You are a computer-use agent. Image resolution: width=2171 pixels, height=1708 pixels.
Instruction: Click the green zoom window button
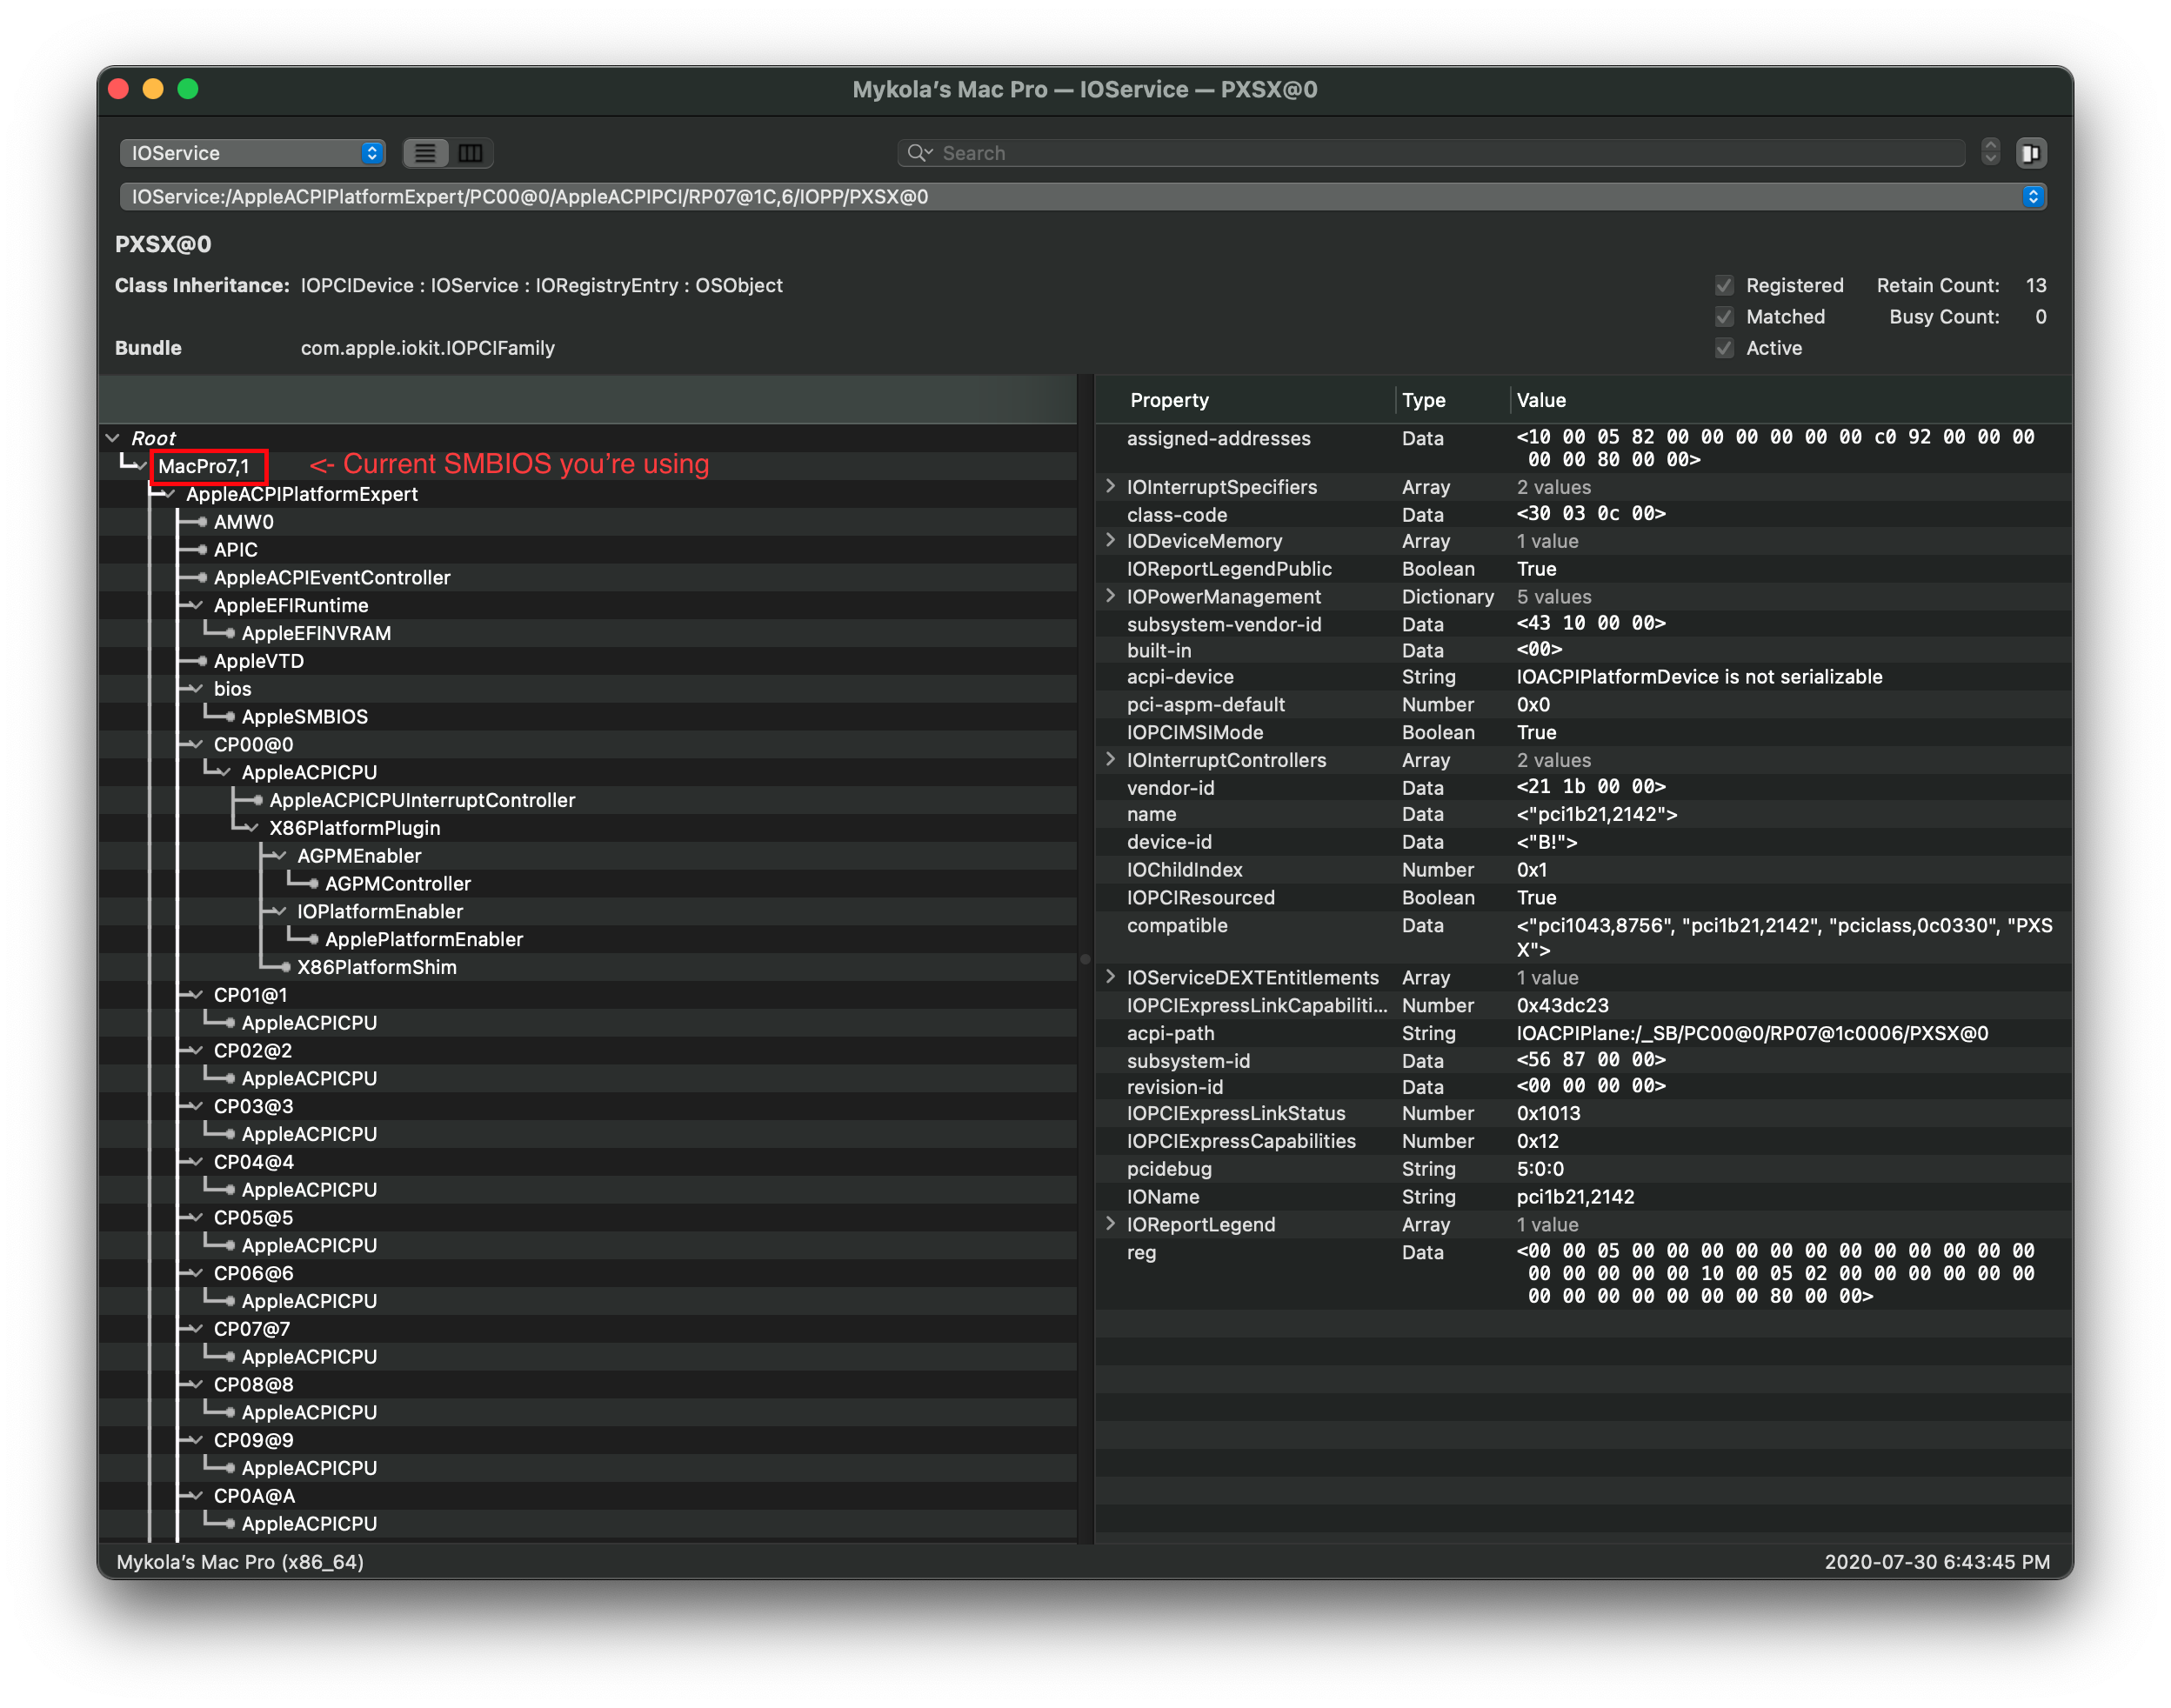tap(188, 89)
